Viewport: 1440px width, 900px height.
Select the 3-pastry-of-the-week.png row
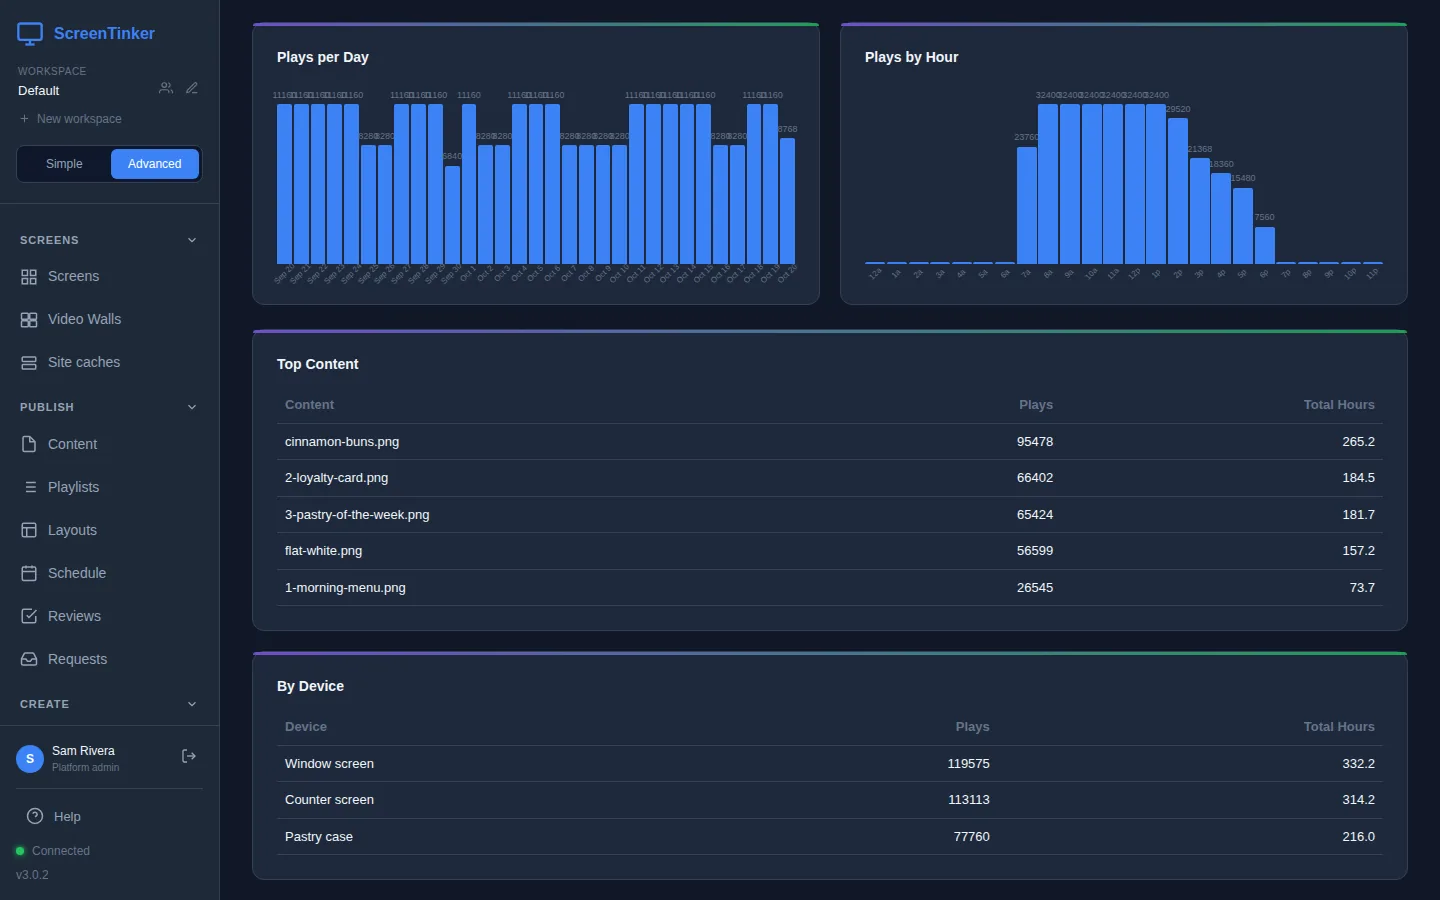(830, 515)
